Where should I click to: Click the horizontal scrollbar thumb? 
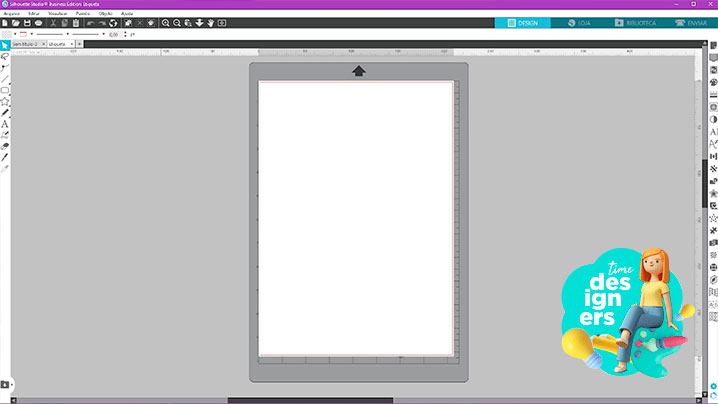click(x=310, y=400)
